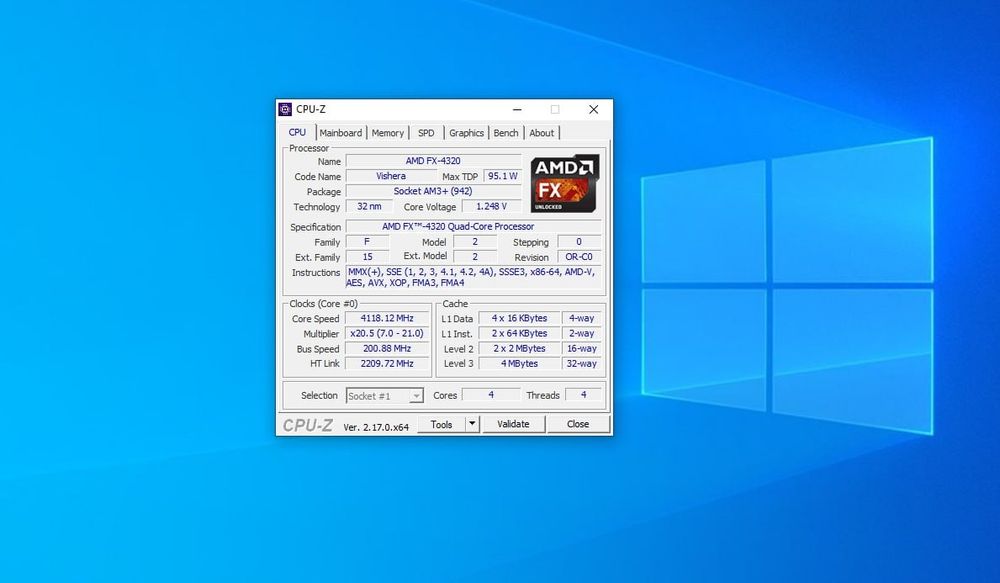Viewport: 1000px width, 583px height.
Task: Open the Tools dropdown arrow
Action: point(472,424)
